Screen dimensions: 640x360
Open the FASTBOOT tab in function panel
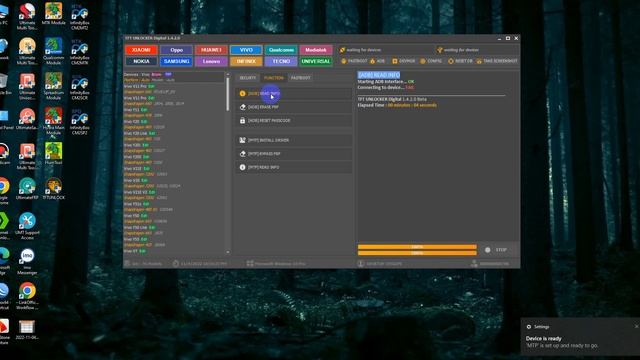tap(300, 78)
